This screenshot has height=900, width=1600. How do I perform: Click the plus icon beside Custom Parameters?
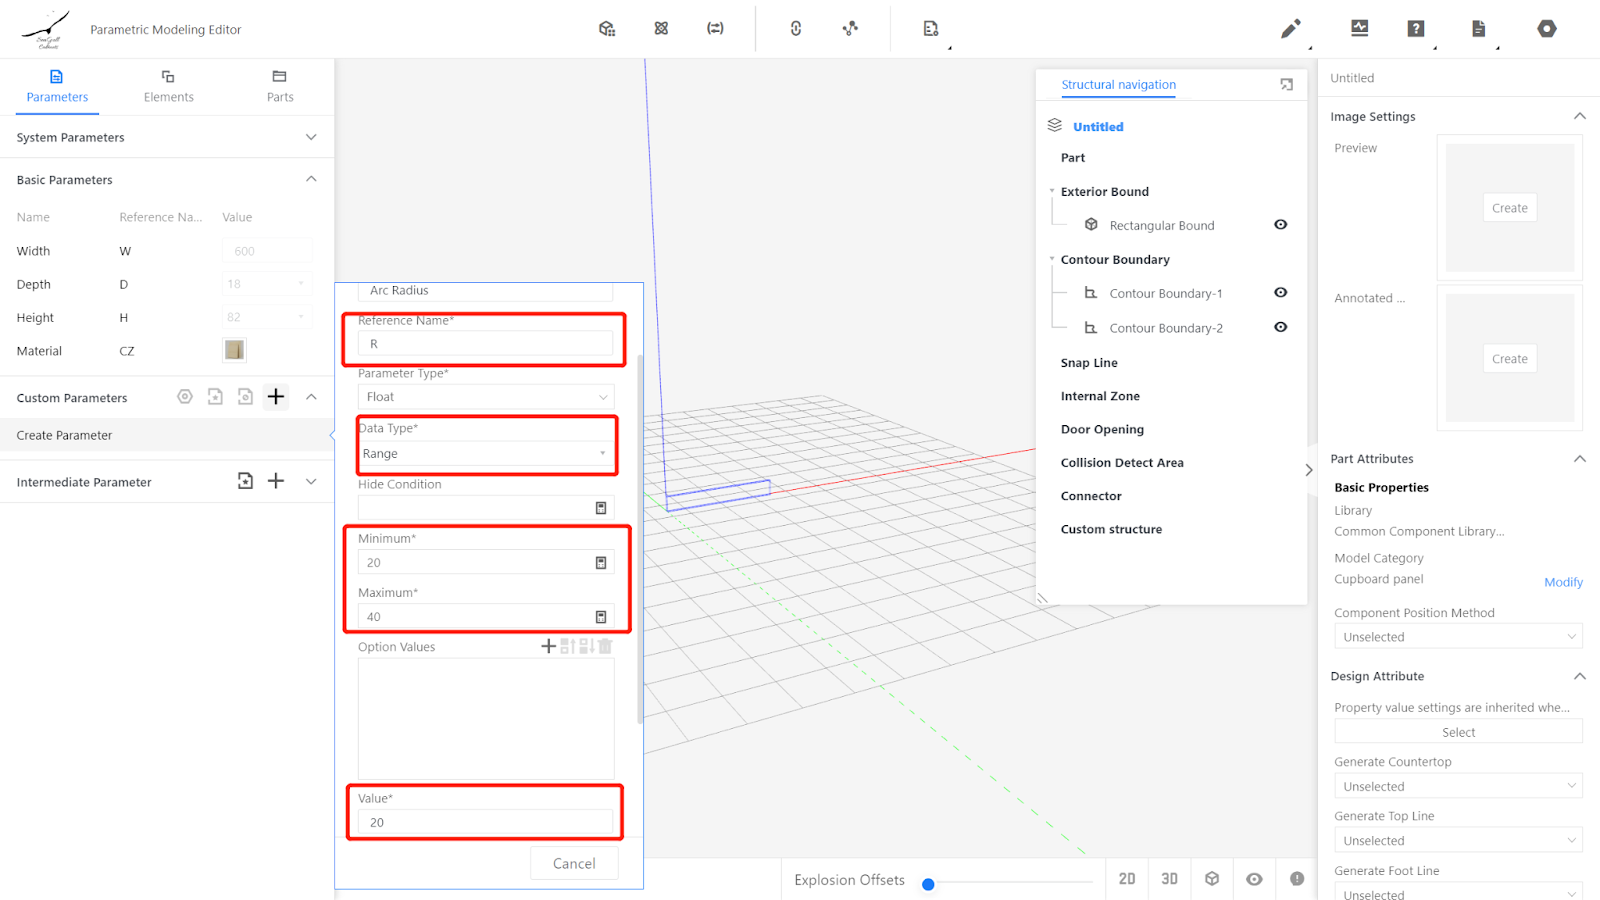point(276,397)
